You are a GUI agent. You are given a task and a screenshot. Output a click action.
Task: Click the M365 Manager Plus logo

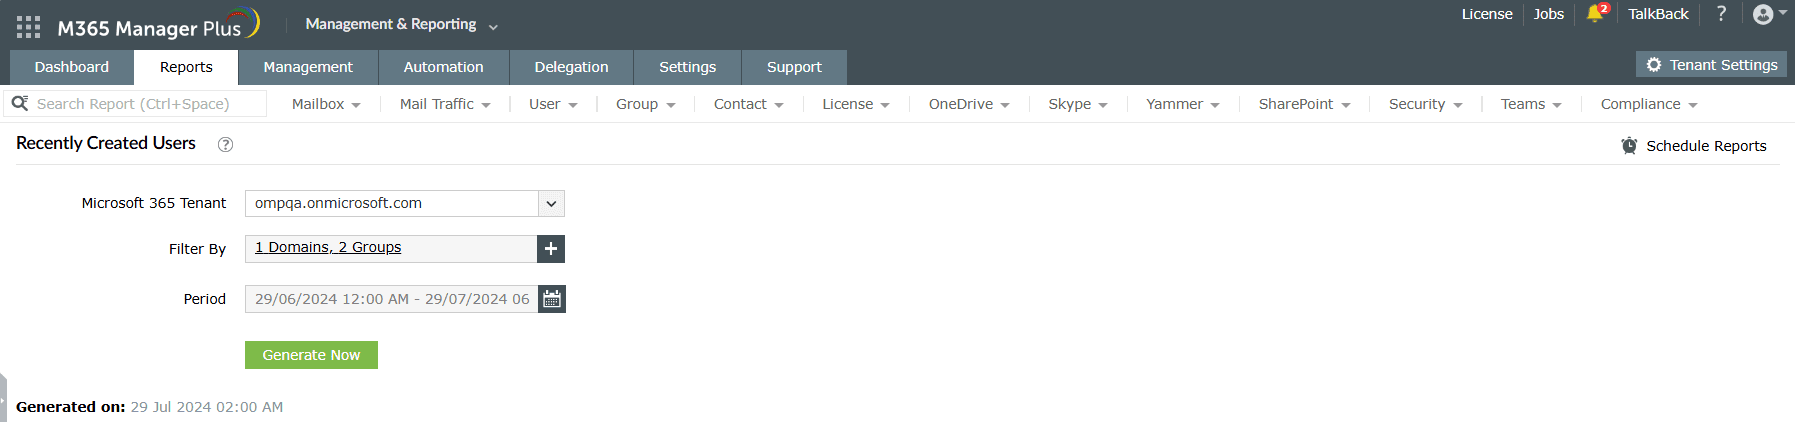pos(159,25)
